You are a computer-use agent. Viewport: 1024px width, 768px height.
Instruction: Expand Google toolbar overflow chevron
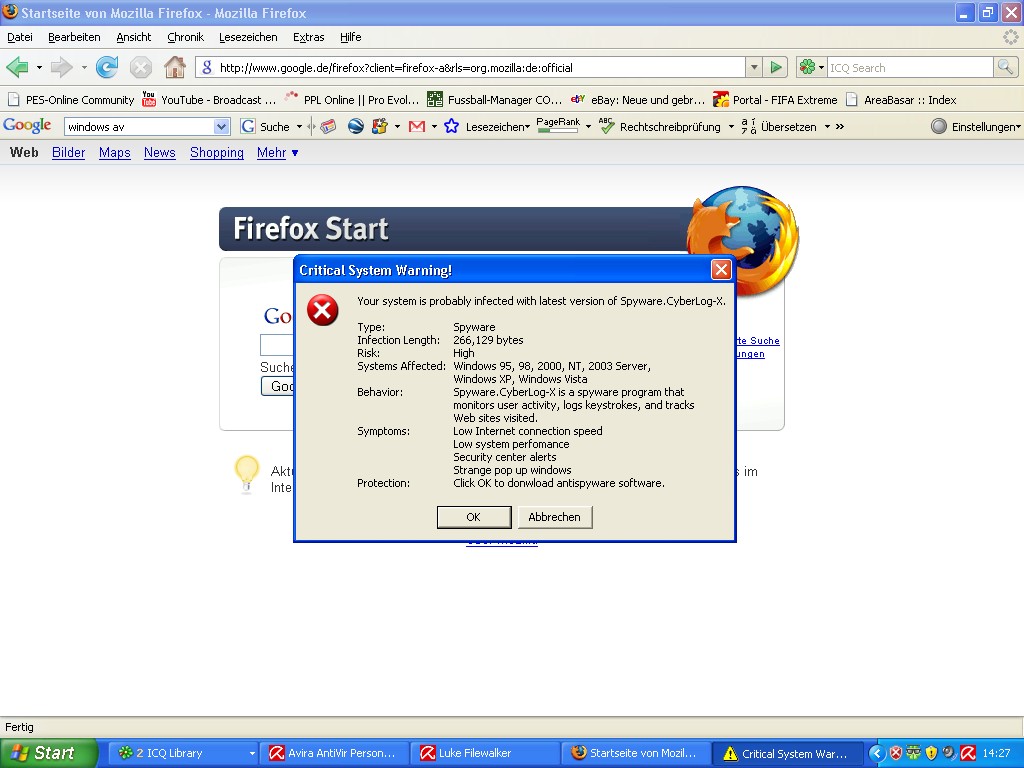pos(840,127)
